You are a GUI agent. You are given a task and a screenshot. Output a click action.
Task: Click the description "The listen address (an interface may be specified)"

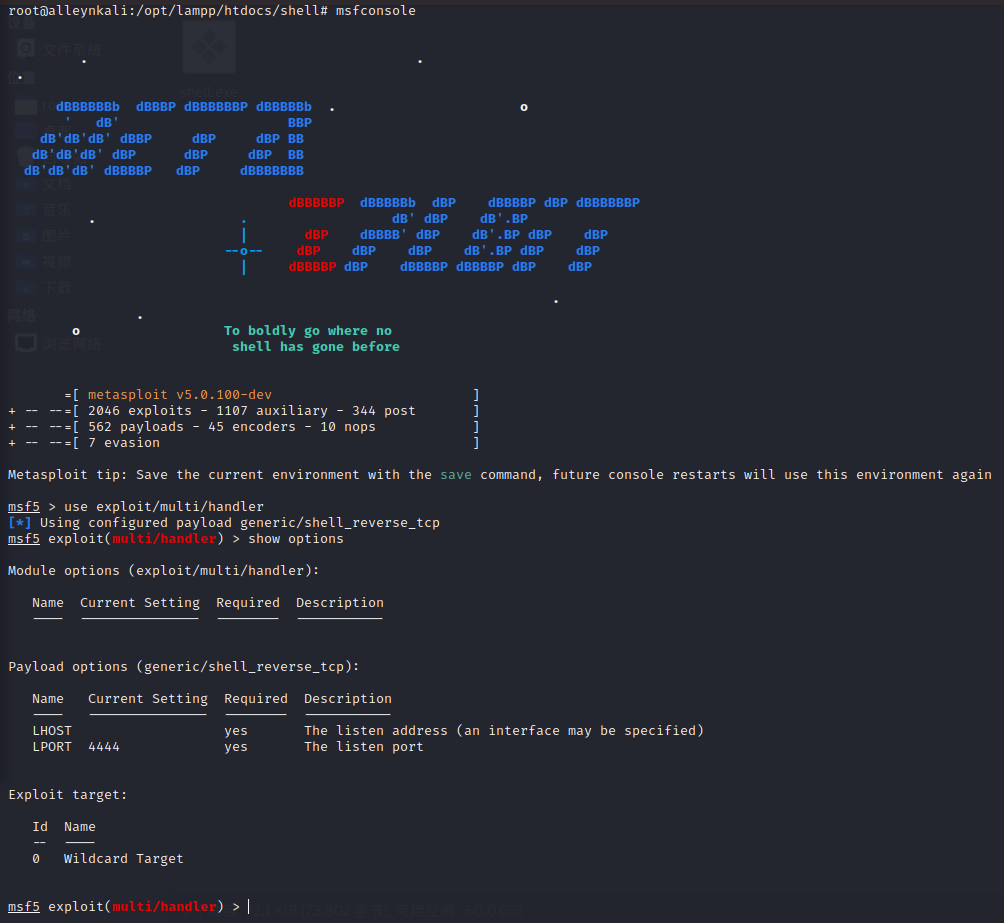[504, 731]
